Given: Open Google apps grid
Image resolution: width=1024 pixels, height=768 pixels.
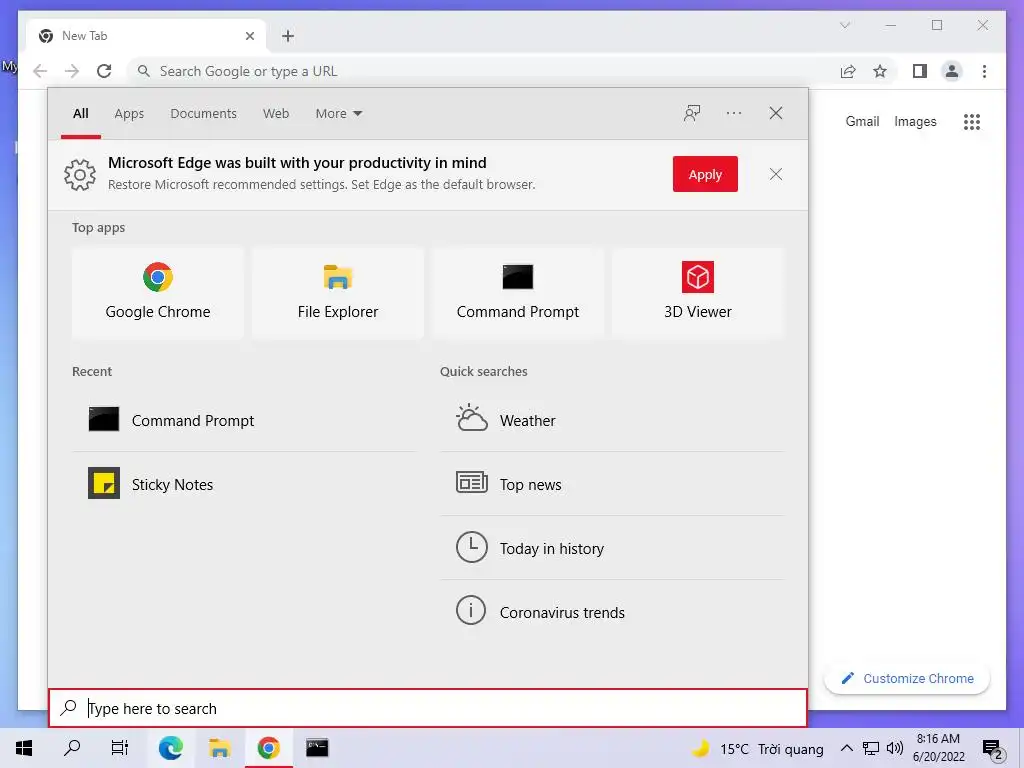Looking at the screenshot, I should click(972, 121).
